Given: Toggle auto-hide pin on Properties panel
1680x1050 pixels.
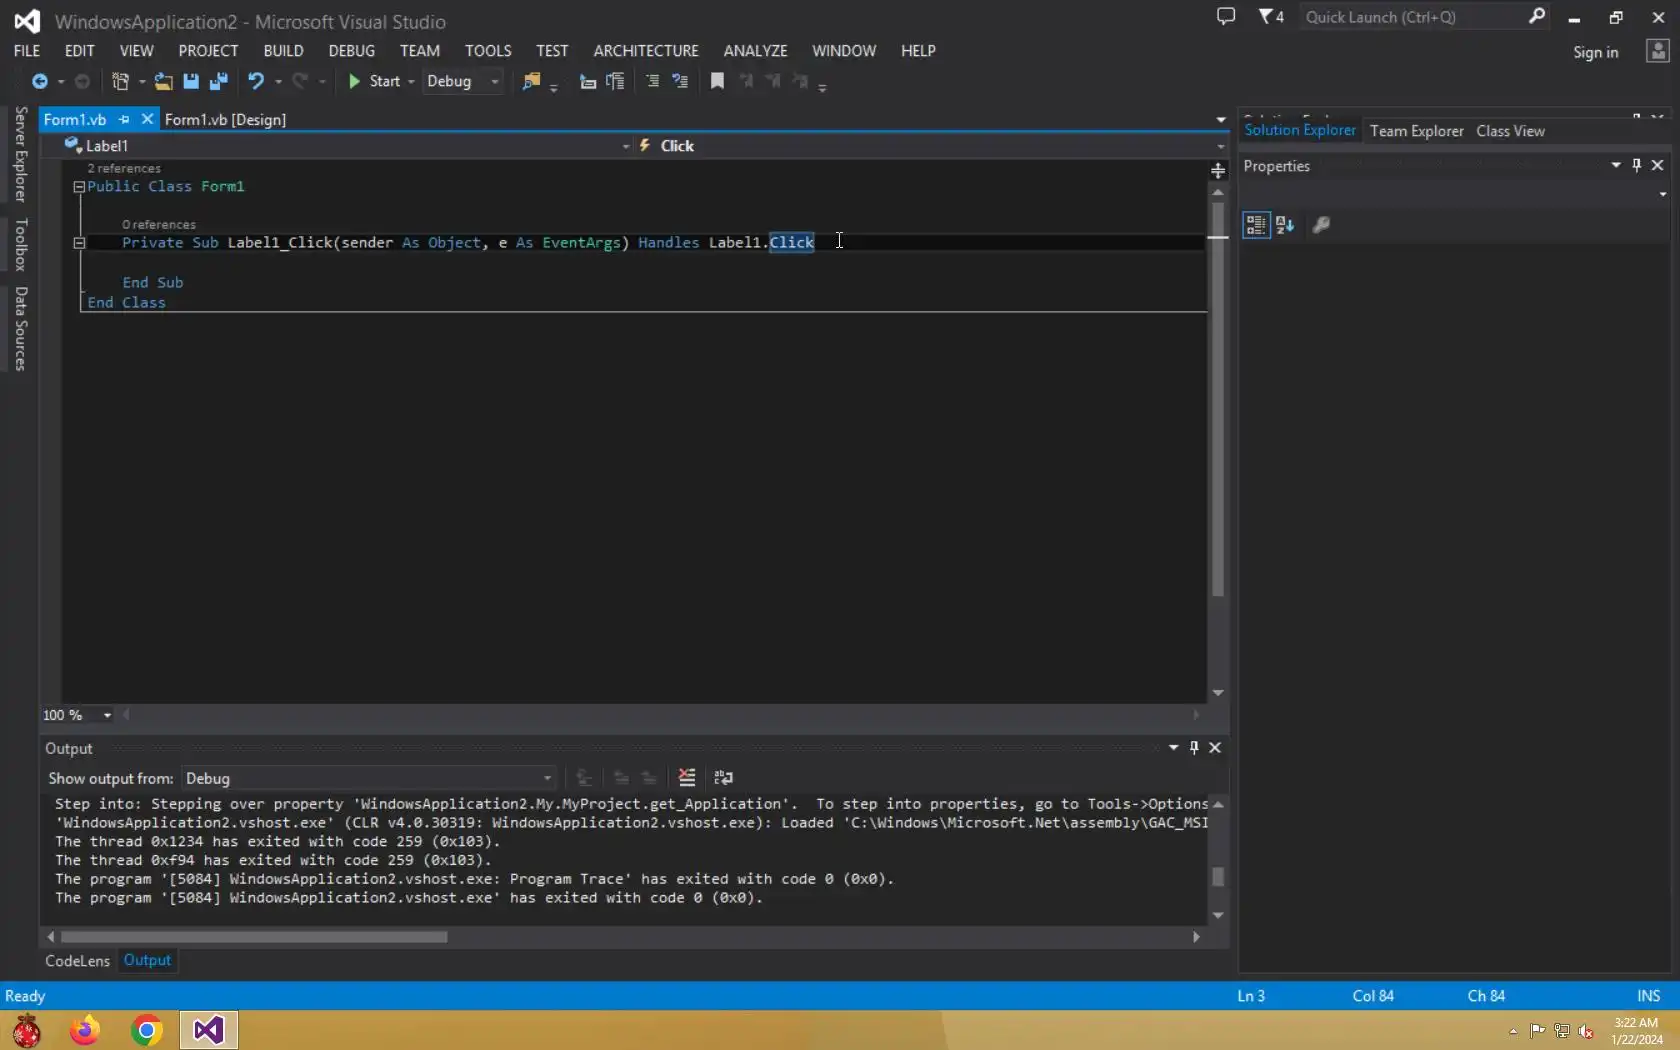Looking at the screenshot, I should point(1637,166).
